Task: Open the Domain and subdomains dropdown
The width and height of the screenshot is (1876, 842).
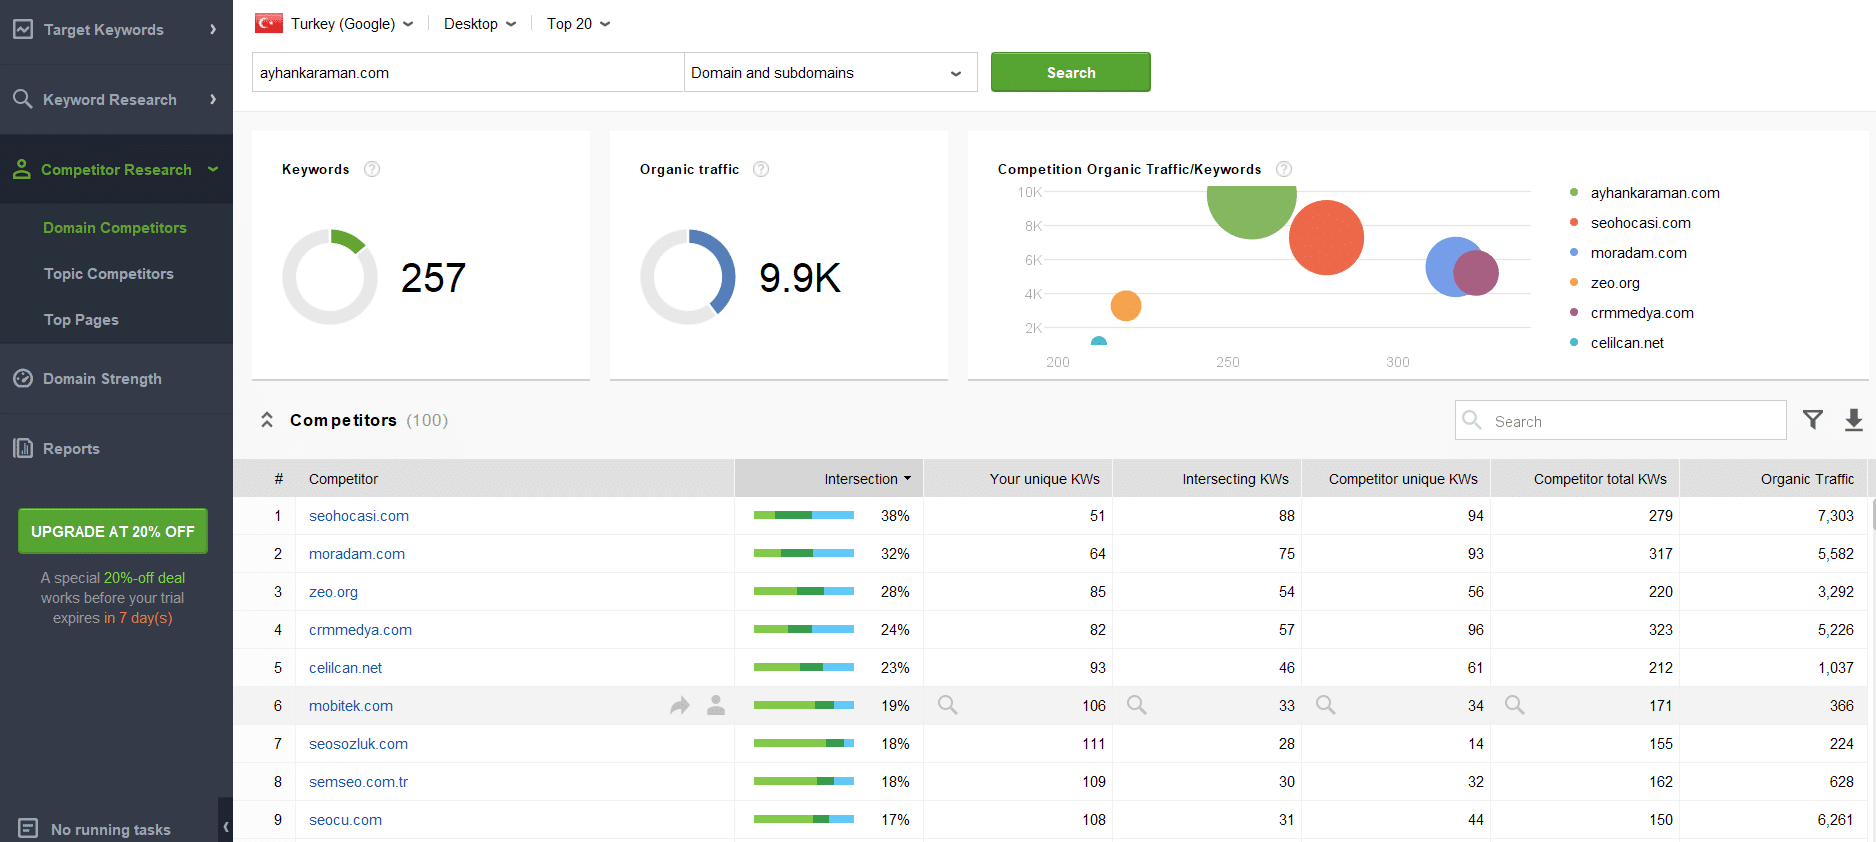Action: [x=830, y=72]
